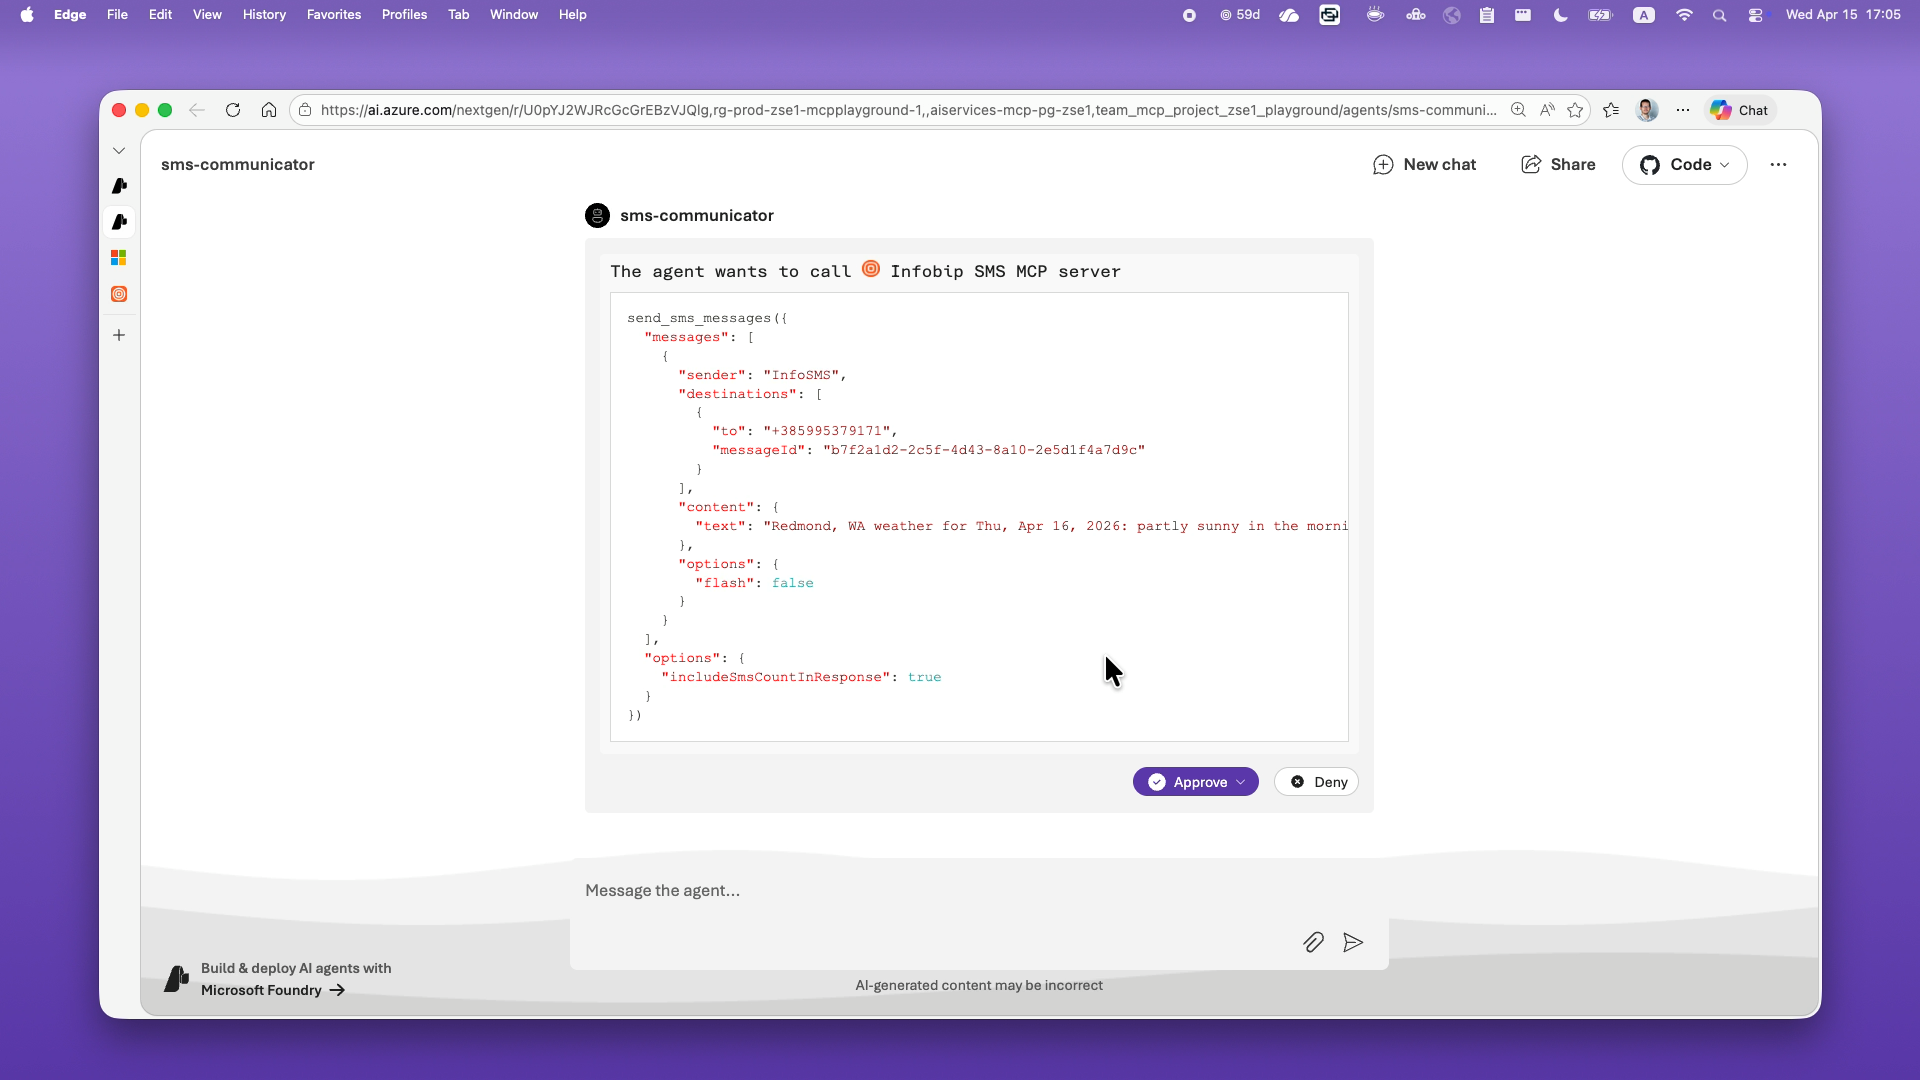
Task: Open the three-dot more options menu
Action: coord(1778,165)
